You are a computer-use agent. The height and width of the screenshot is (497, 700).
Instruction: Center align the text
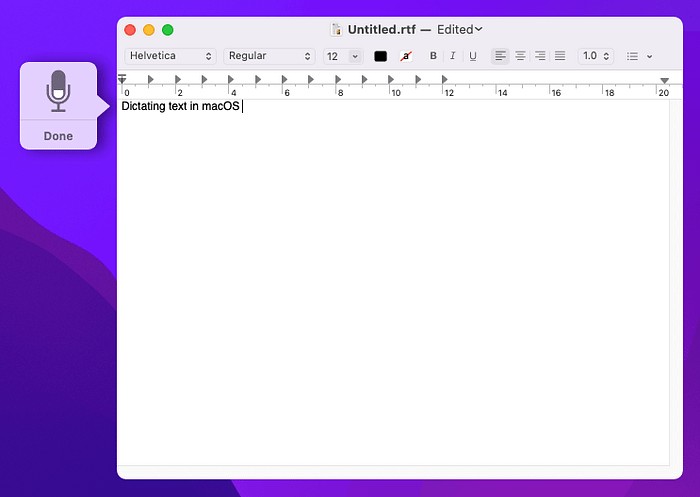click(x=520, y=56)
